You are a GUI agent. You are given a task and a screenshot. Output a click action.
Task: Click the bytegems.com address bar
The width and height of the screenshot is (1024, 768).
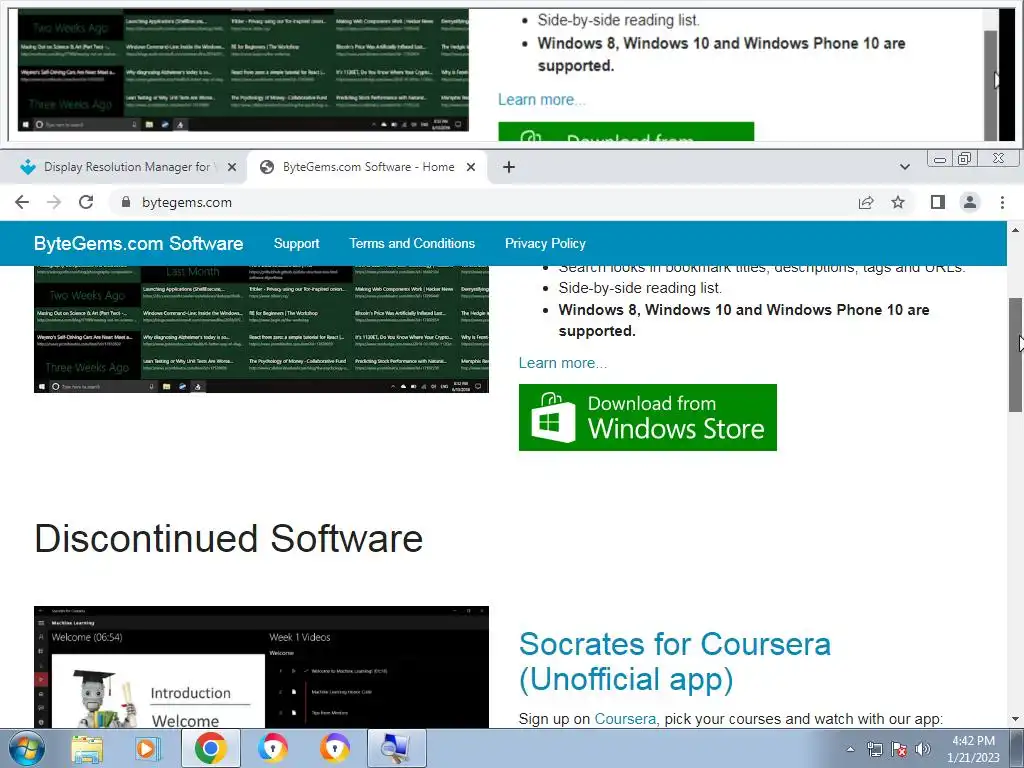(x=483, y=202)
